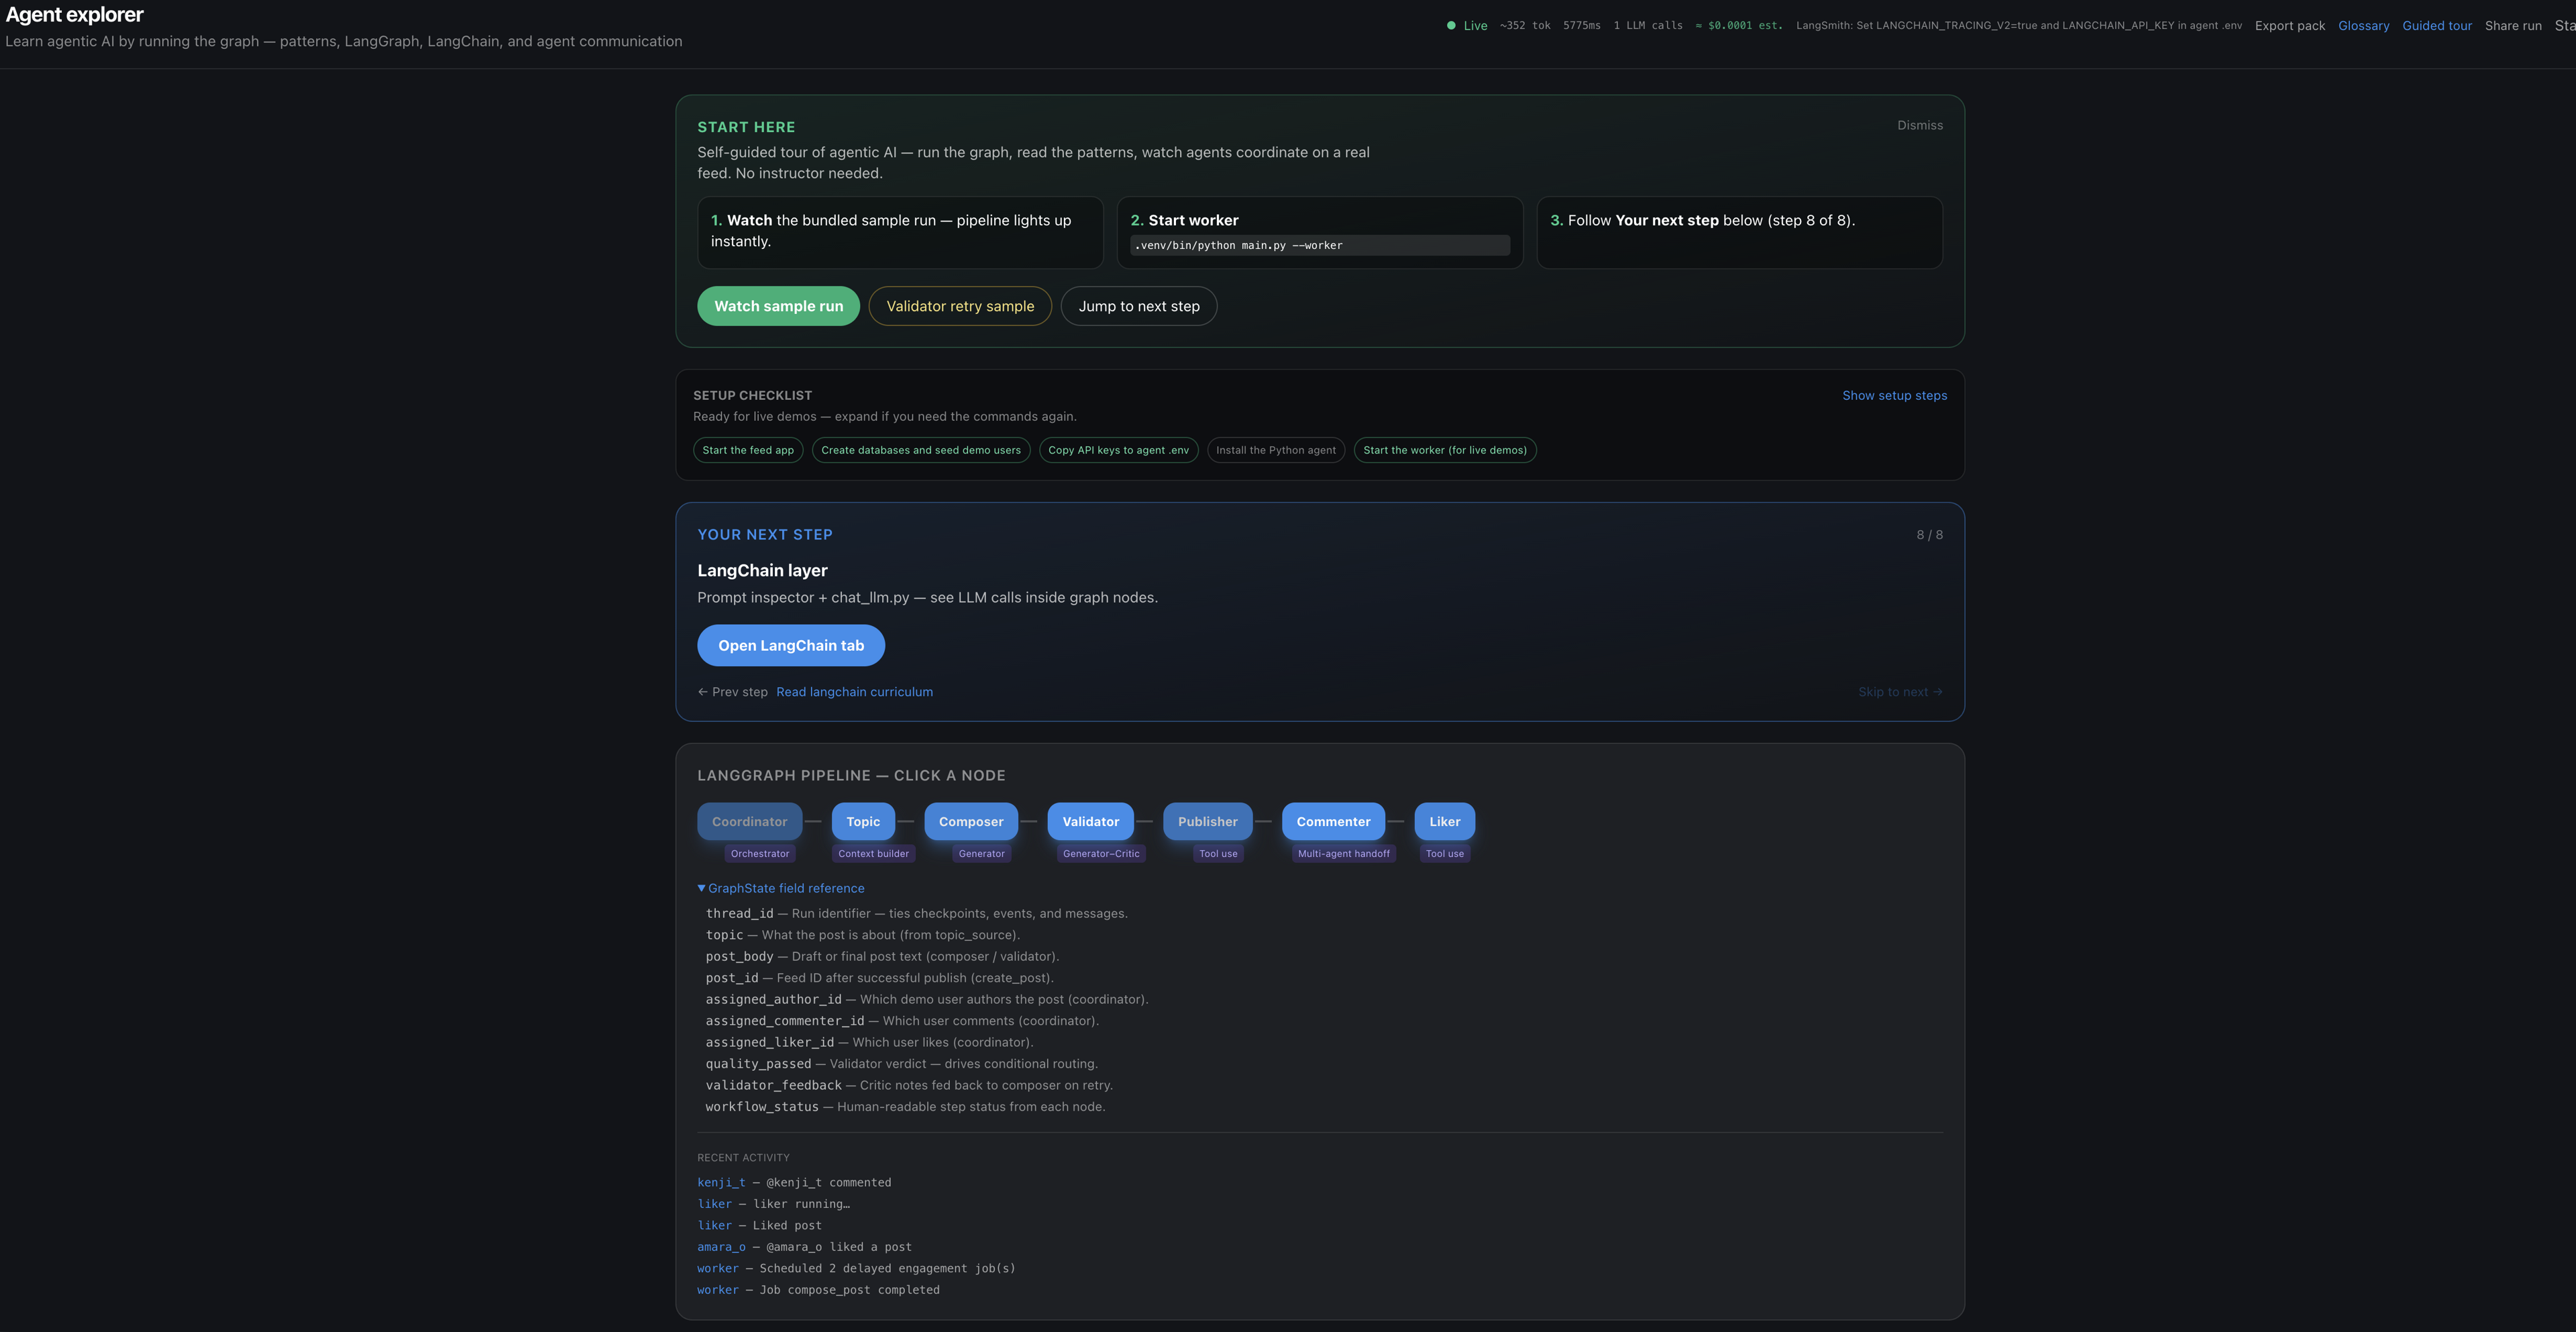The width and height of the screenshot is (2576, 1332).
Task: Click the post_body field entry
Action: 882,956
